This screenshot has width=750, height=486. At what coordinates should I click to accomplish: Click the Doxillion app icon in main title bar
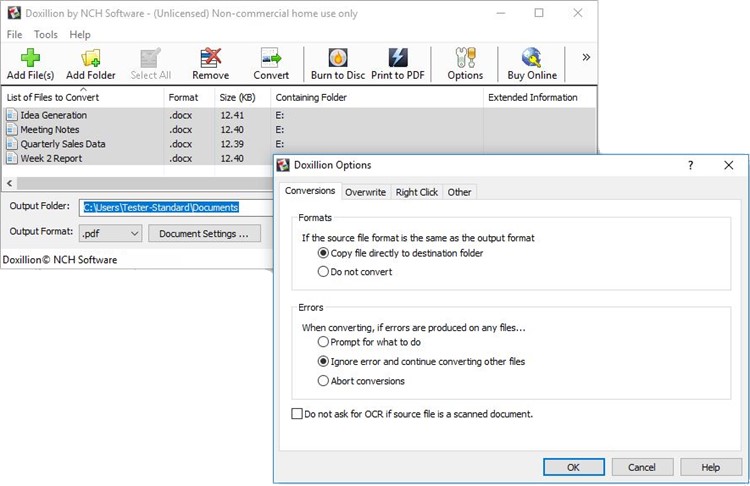click(x=14, y=13)
